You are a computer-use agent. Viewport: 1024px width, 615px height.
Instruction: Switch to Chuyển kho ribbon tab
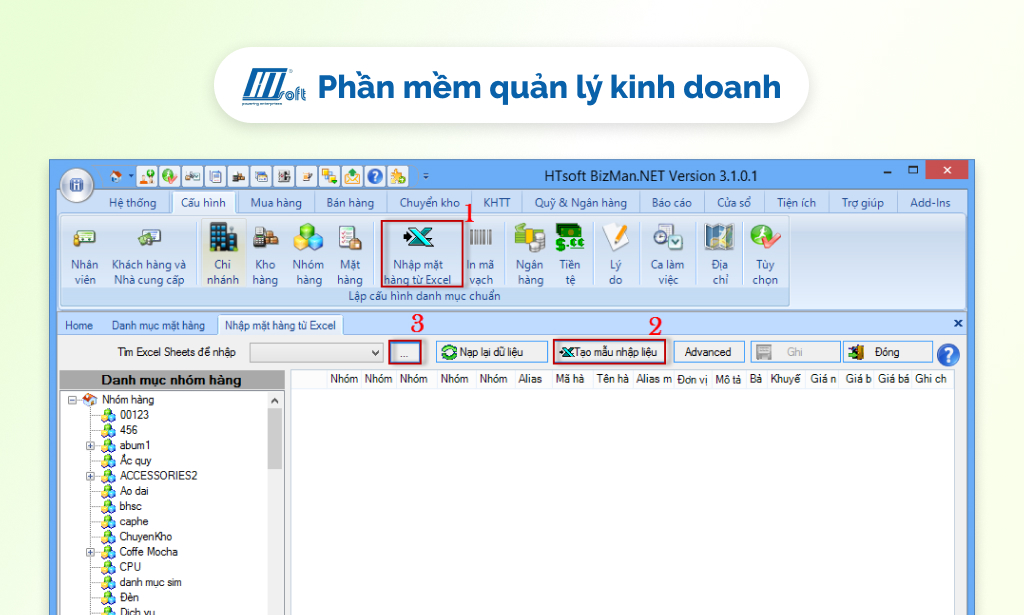[x=430, y=203]
